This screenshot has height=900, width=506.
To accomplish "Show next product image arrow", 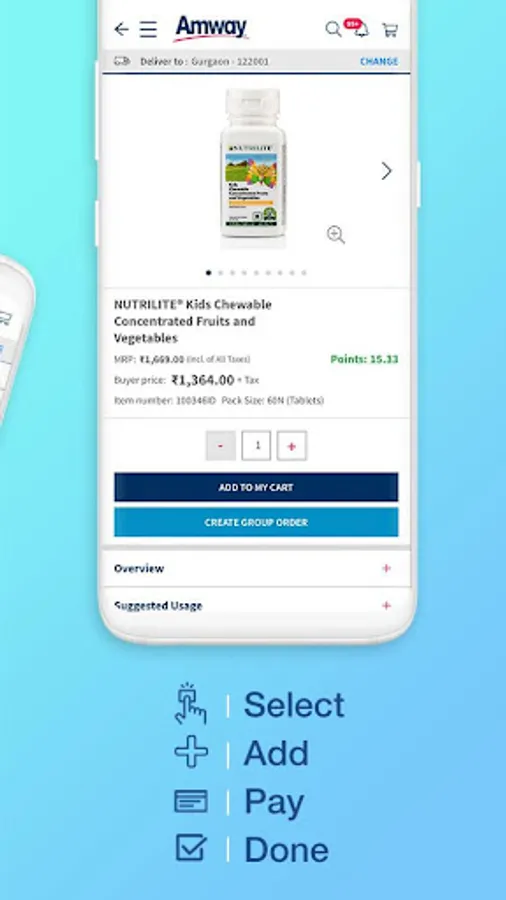I will (x=387, y=170).
